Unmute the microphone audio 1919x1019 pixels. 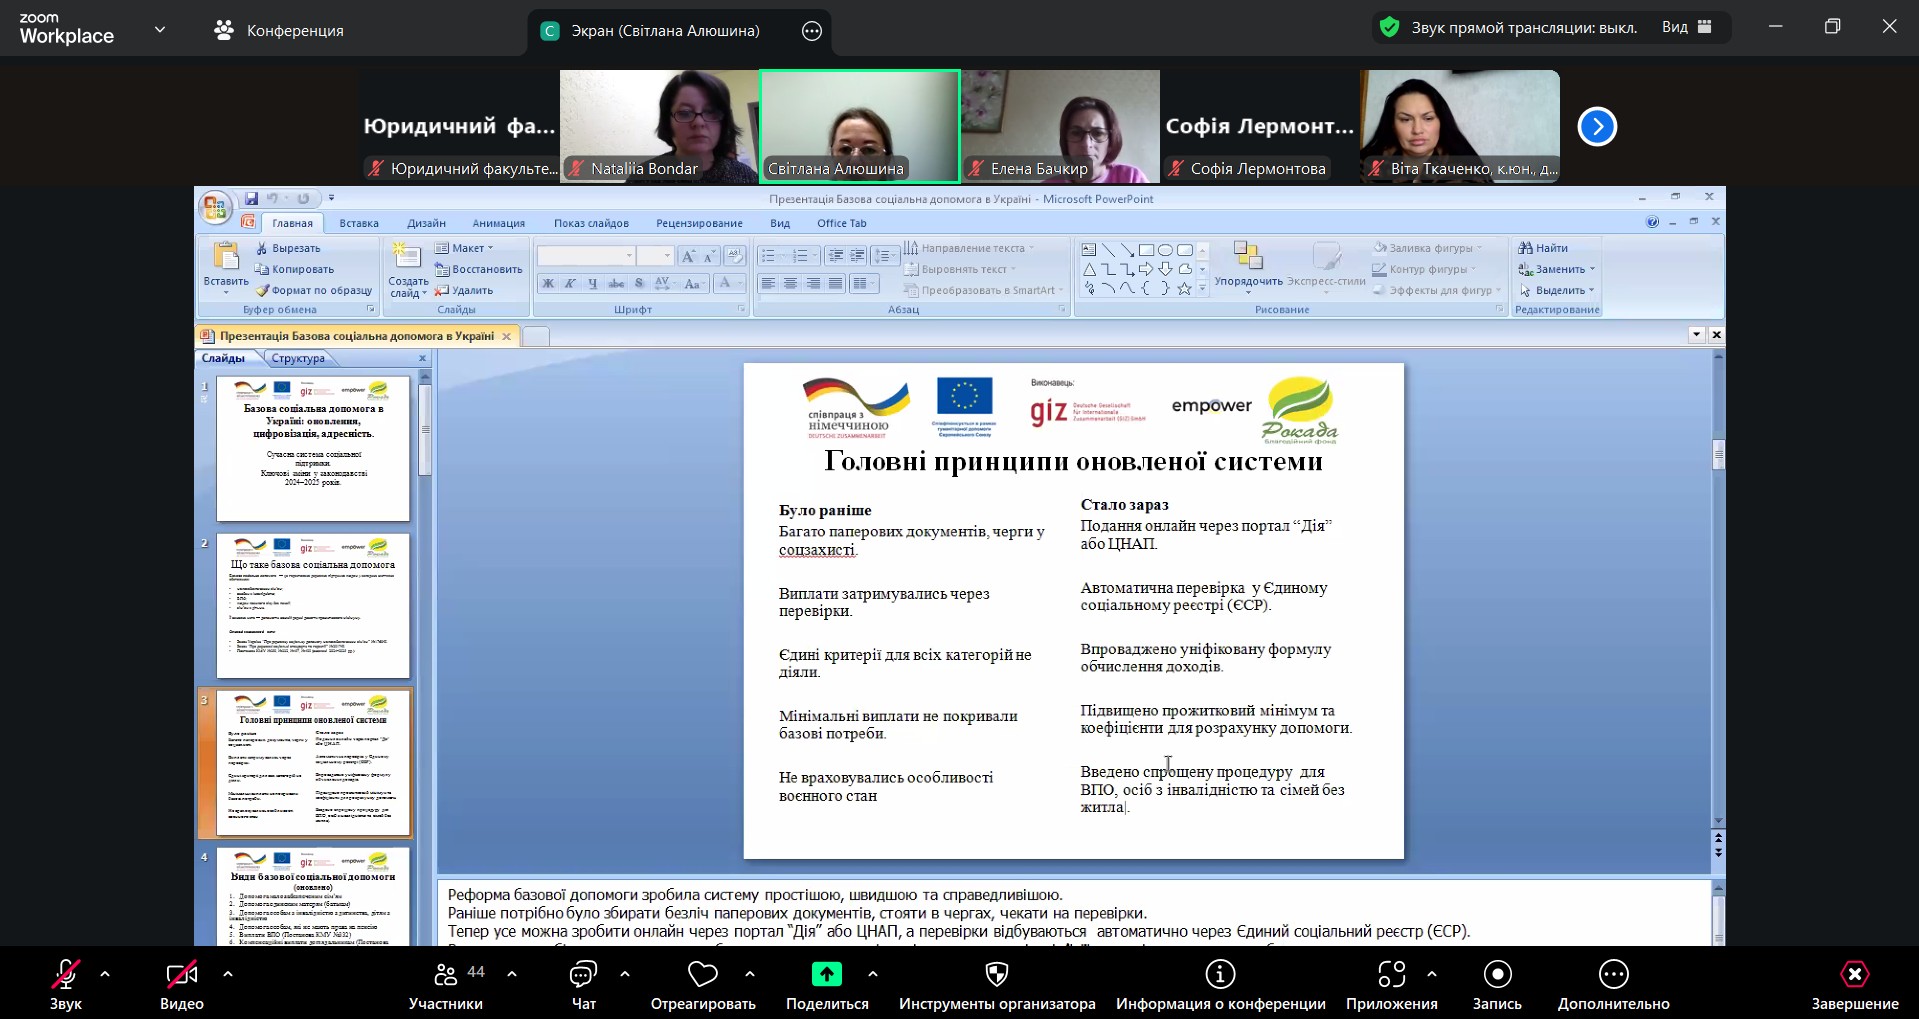pyautogui.click(x=66, y=975)
